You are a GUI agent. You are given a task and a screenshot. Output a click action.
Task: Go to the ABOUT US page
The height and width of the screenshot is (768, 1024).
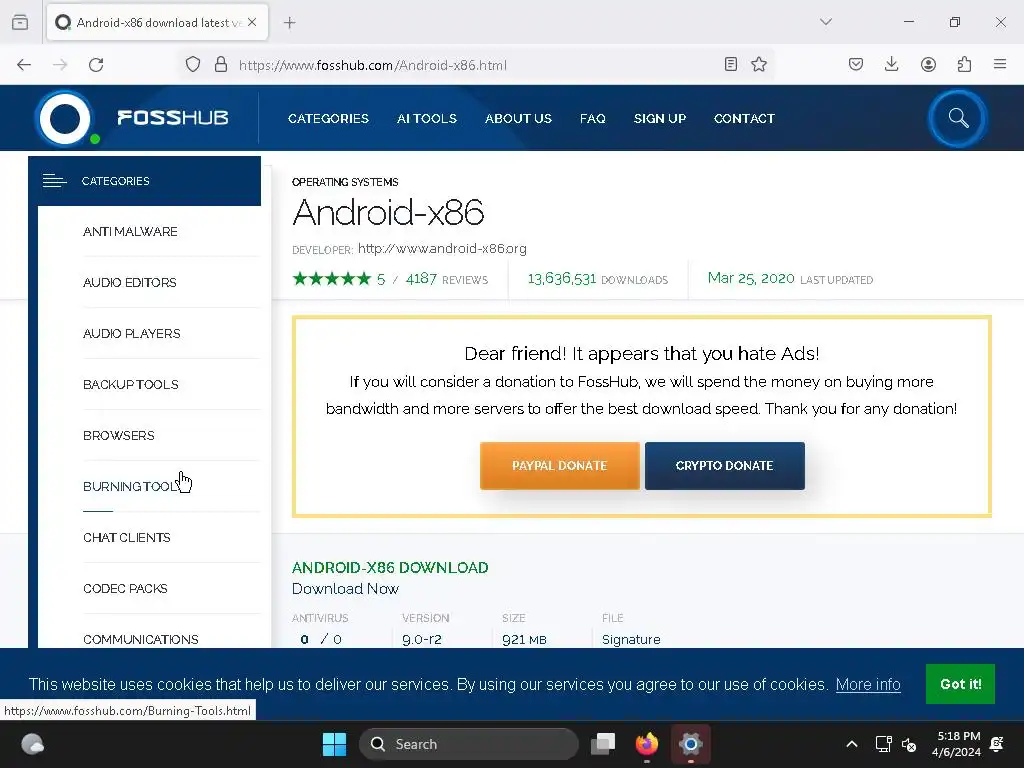tap(519, 119)
